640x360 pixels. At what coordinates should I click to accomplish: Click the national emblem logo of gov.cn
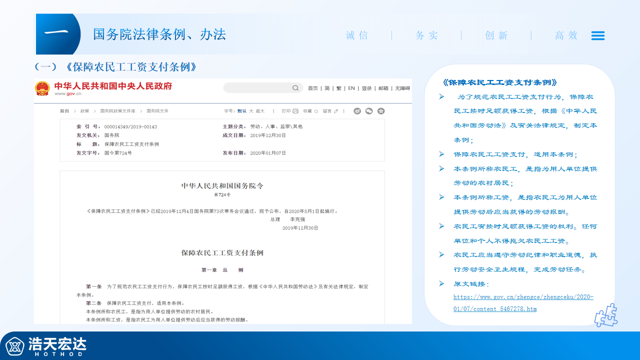(42, 88)
